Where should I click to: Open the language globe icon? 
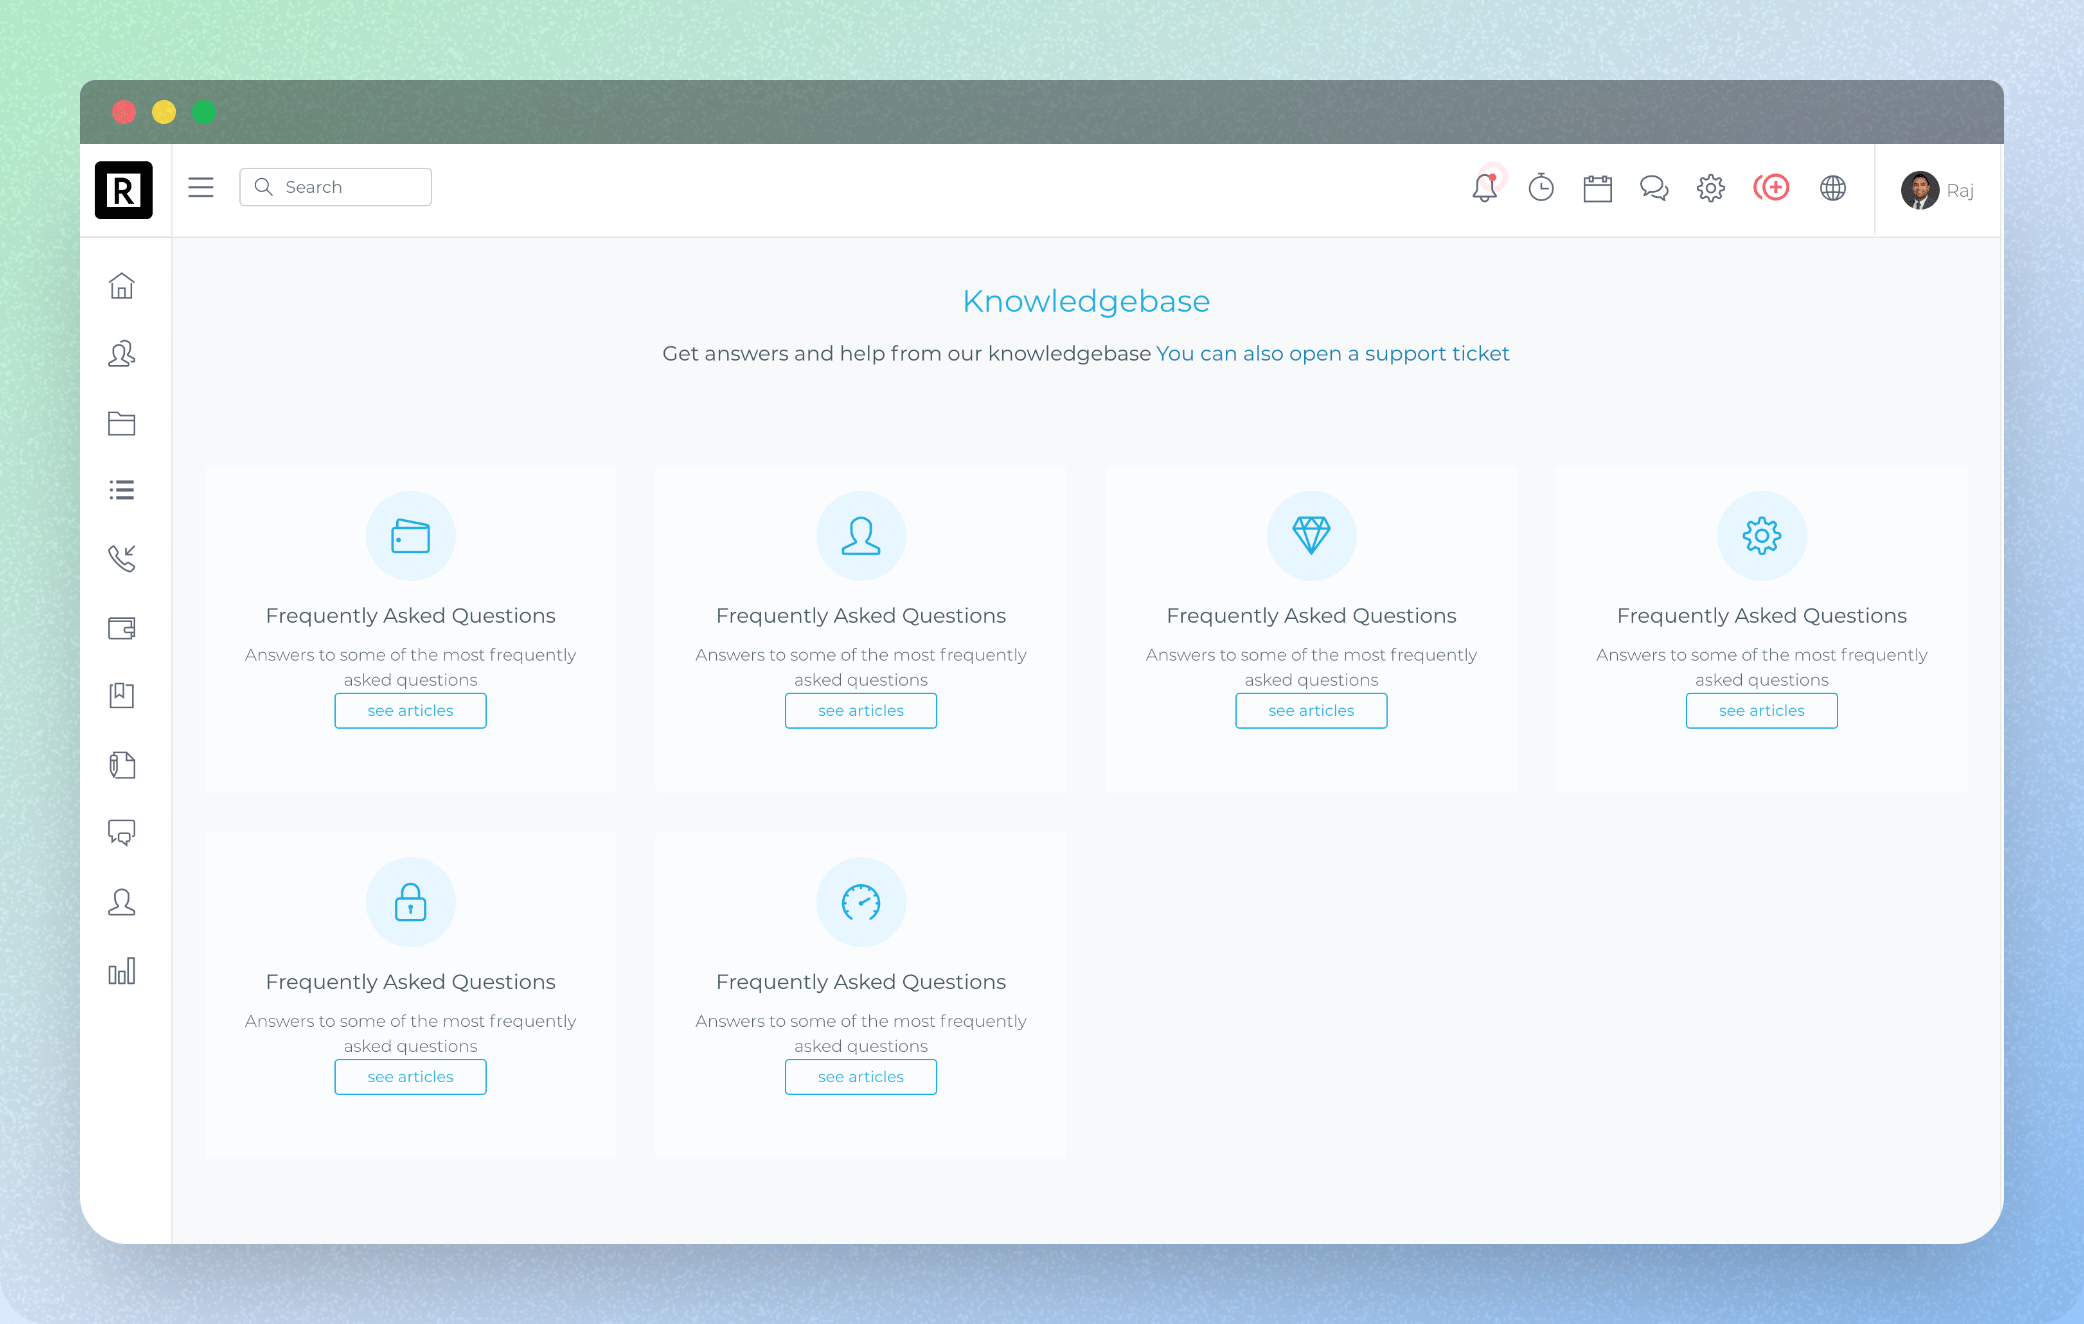pos(1832,188)
